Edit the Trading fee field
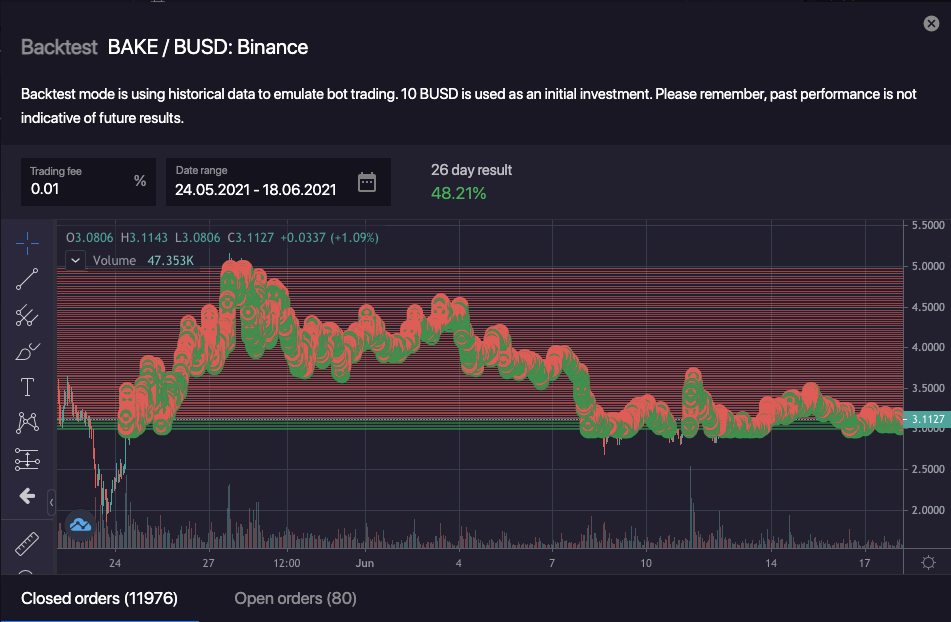The width and height of the screenshot is (951, 622). point(78,188)
